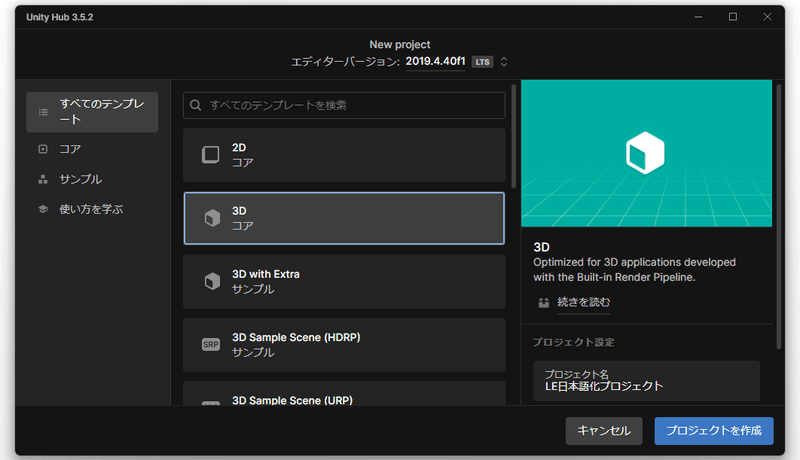Select the 3D コア template
Viewport: 800px width, 460px height.
click(x=344, y=218)
